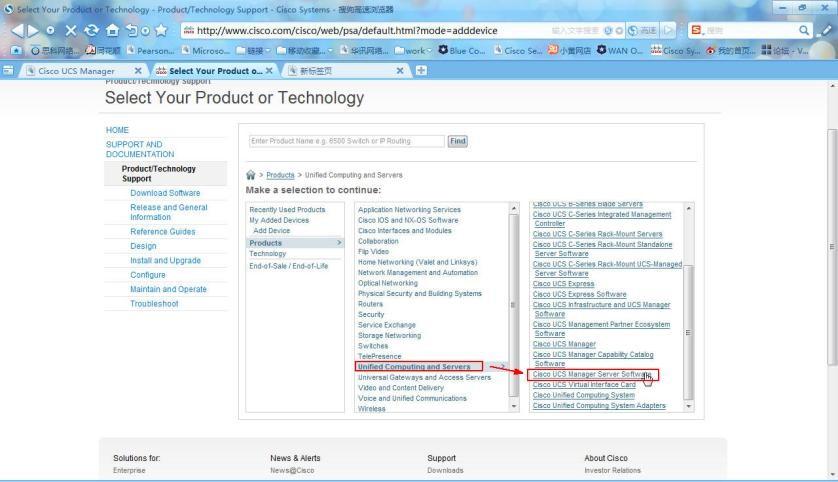Close the Select Your Product tab
This screenshot has height=482, width=838.
coord(269,71)
